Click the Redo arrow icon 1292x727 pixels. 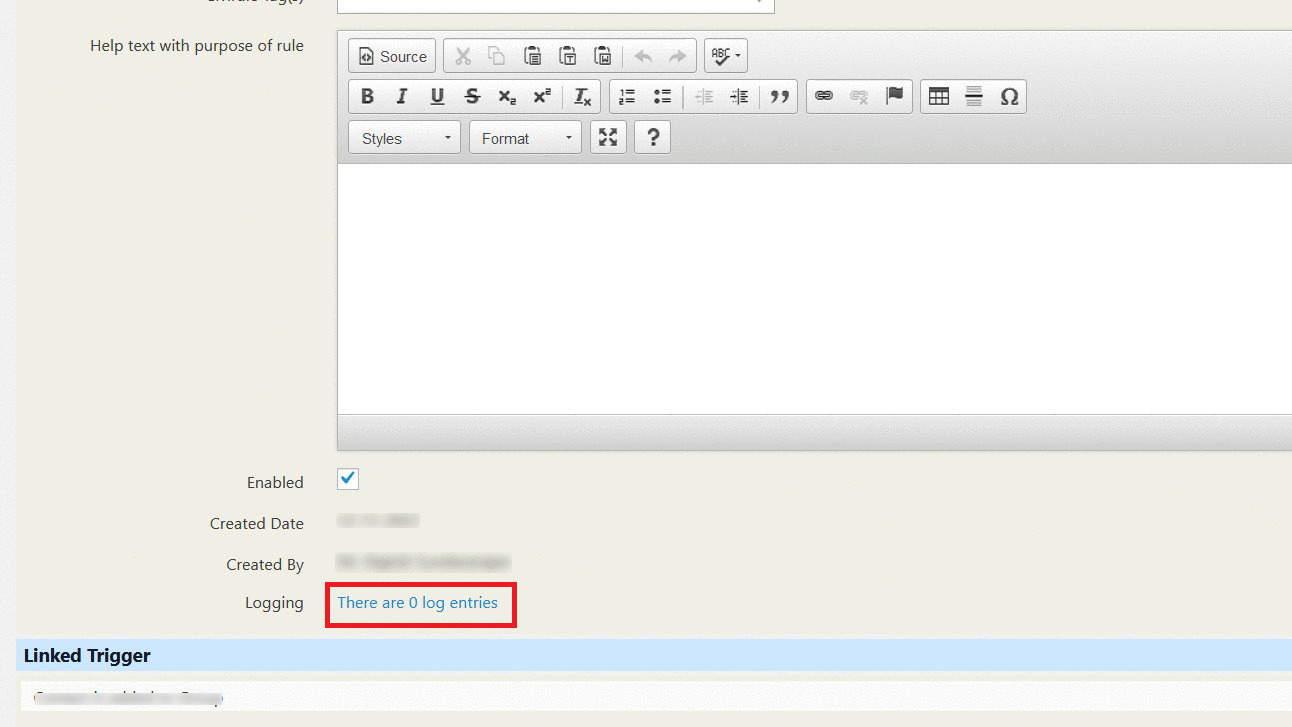pyautogui.click(x=678, y=57)
